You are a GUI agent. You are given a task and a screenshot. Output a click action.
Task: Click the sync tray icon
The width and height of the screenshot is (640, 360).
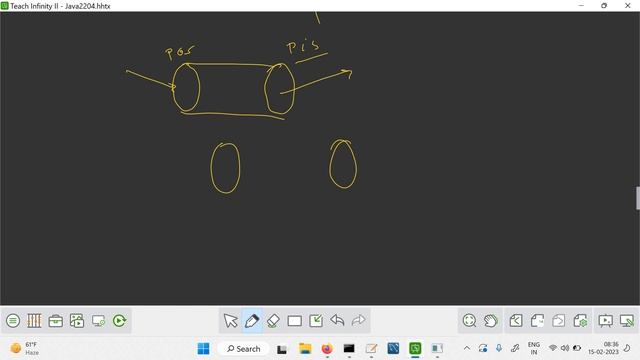483,348
